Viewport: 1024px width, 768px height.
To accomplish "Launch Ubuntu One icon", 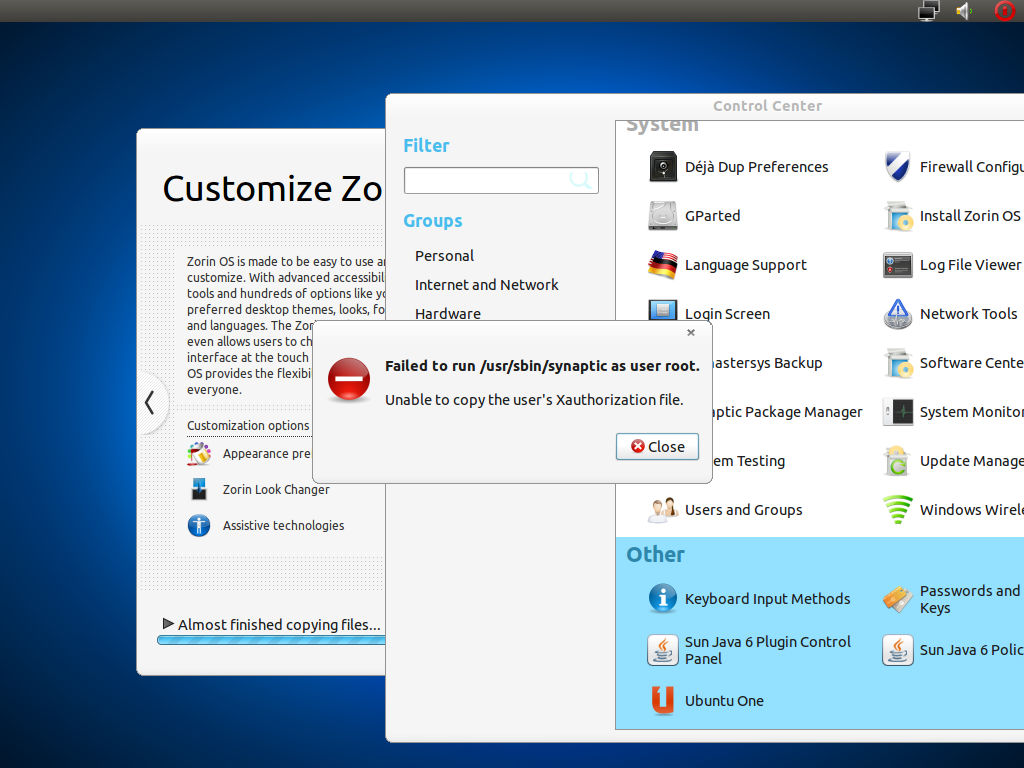I will pos(663,700).
